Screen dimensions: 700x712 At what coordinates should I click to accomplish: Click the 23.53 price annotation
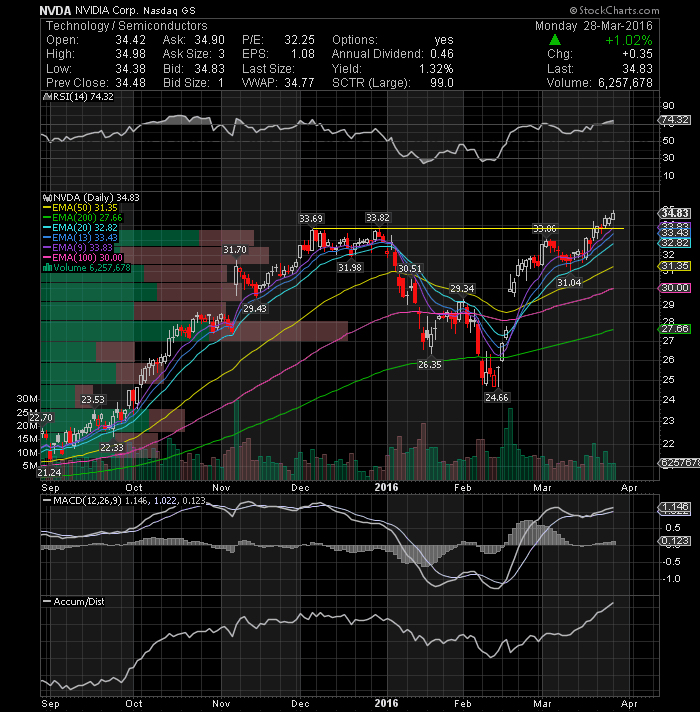pyautogui.click(x=93, y=400)
